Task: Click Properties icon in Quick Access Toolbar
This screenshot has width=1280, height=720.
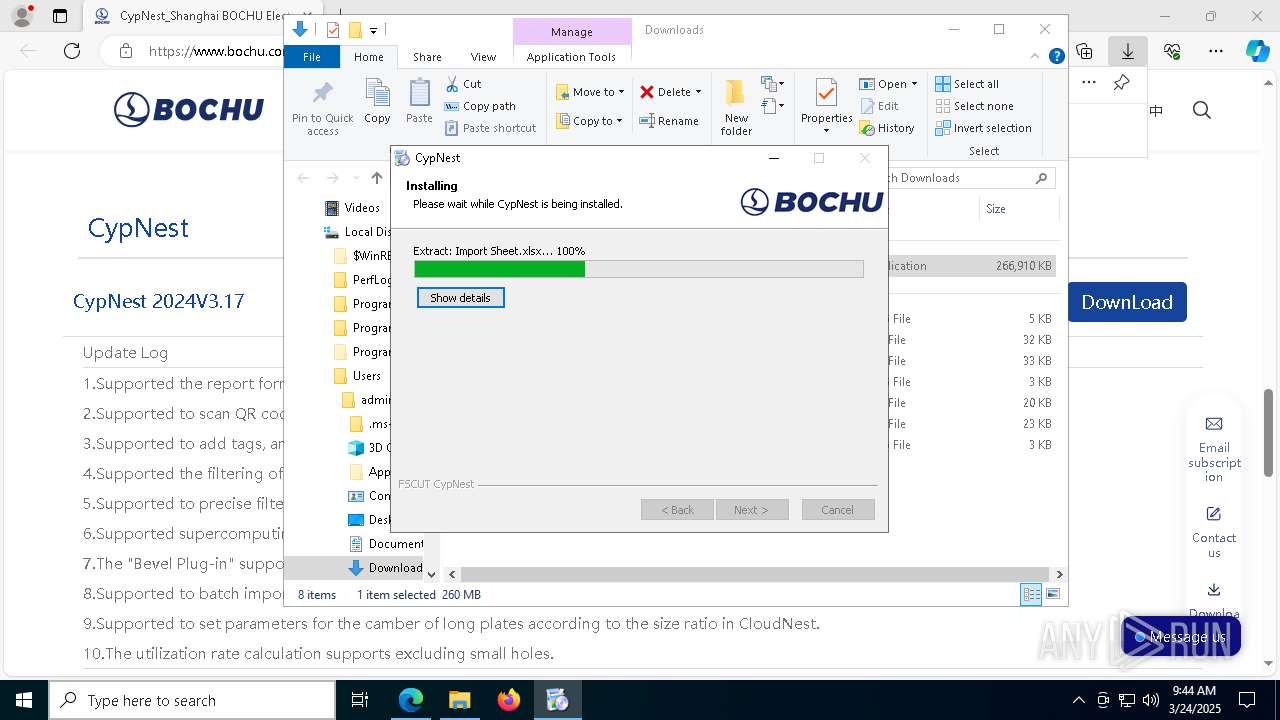Action: pyautogui.click(x=333, y=30)
